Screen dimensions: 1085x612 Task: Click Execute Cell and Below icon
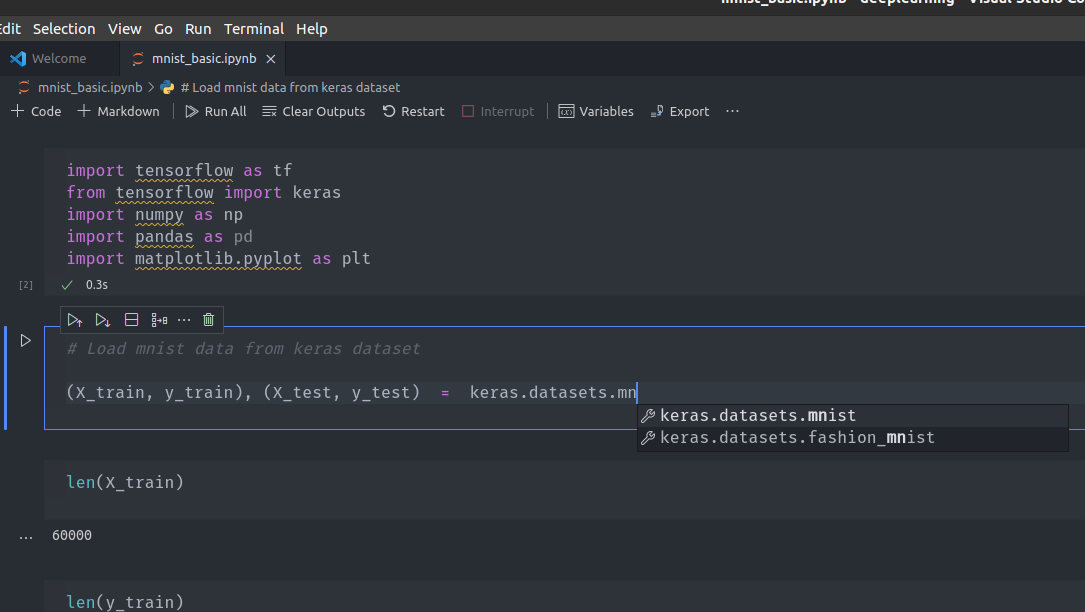point(102,320)
